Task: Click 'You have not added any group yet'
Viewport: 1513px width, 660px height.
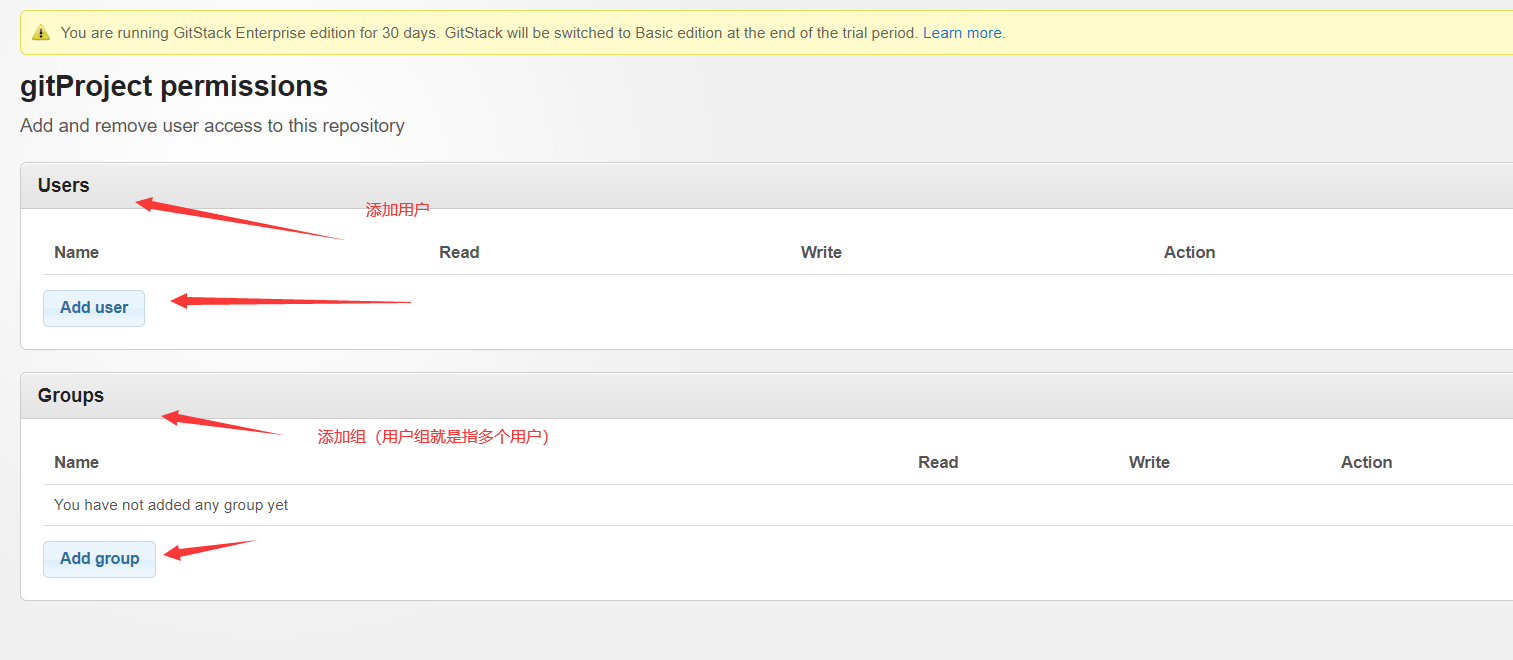Action: tap(171, 505)
